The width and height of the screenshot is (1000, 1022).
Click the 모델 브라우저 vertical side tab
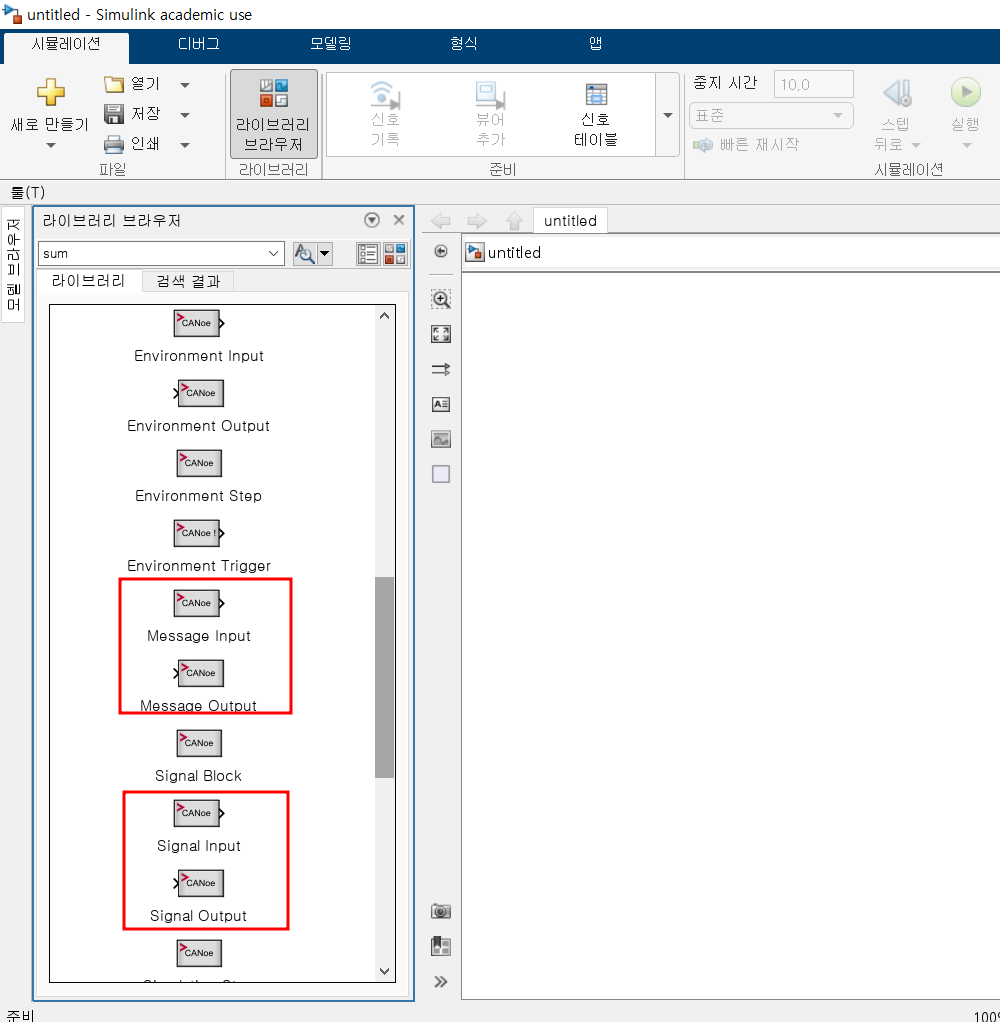click(13, 265)
